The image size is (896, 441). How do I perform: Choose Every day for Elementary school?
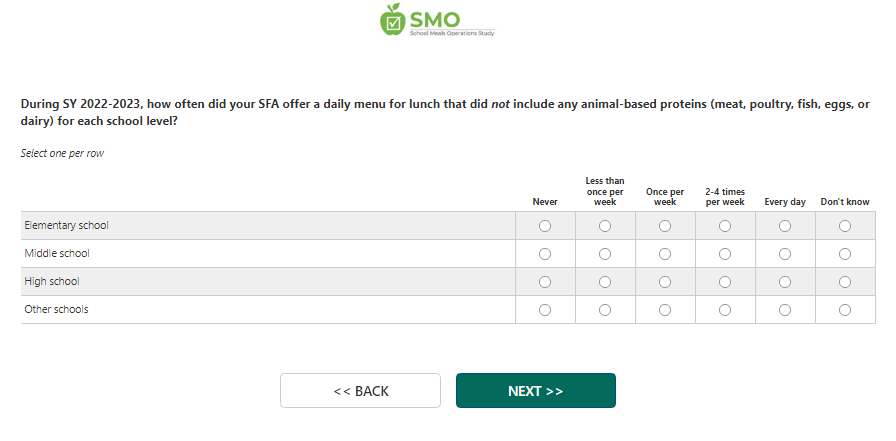785,226
